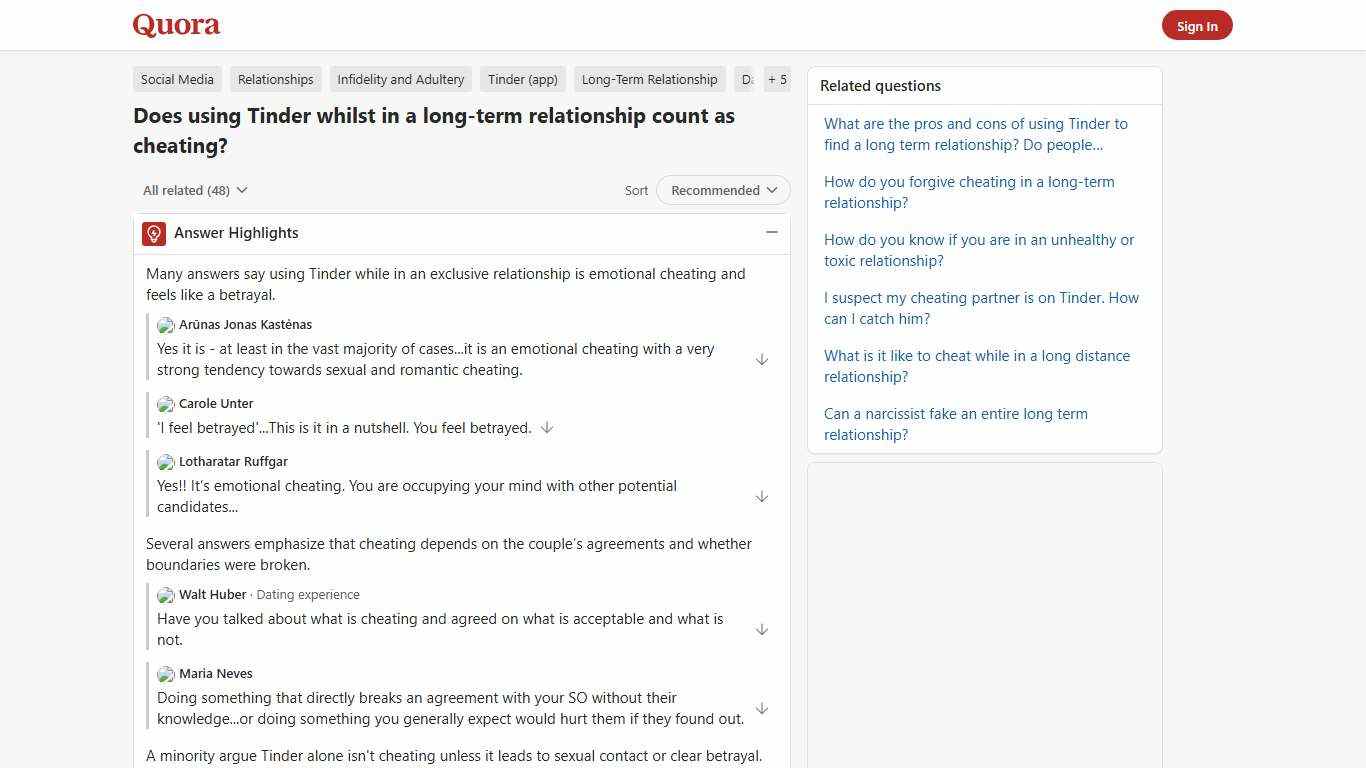Screen dimensions: 1366x768
Task: Open 'How do you forgive cheating' related question
Action: click(968, 192)
